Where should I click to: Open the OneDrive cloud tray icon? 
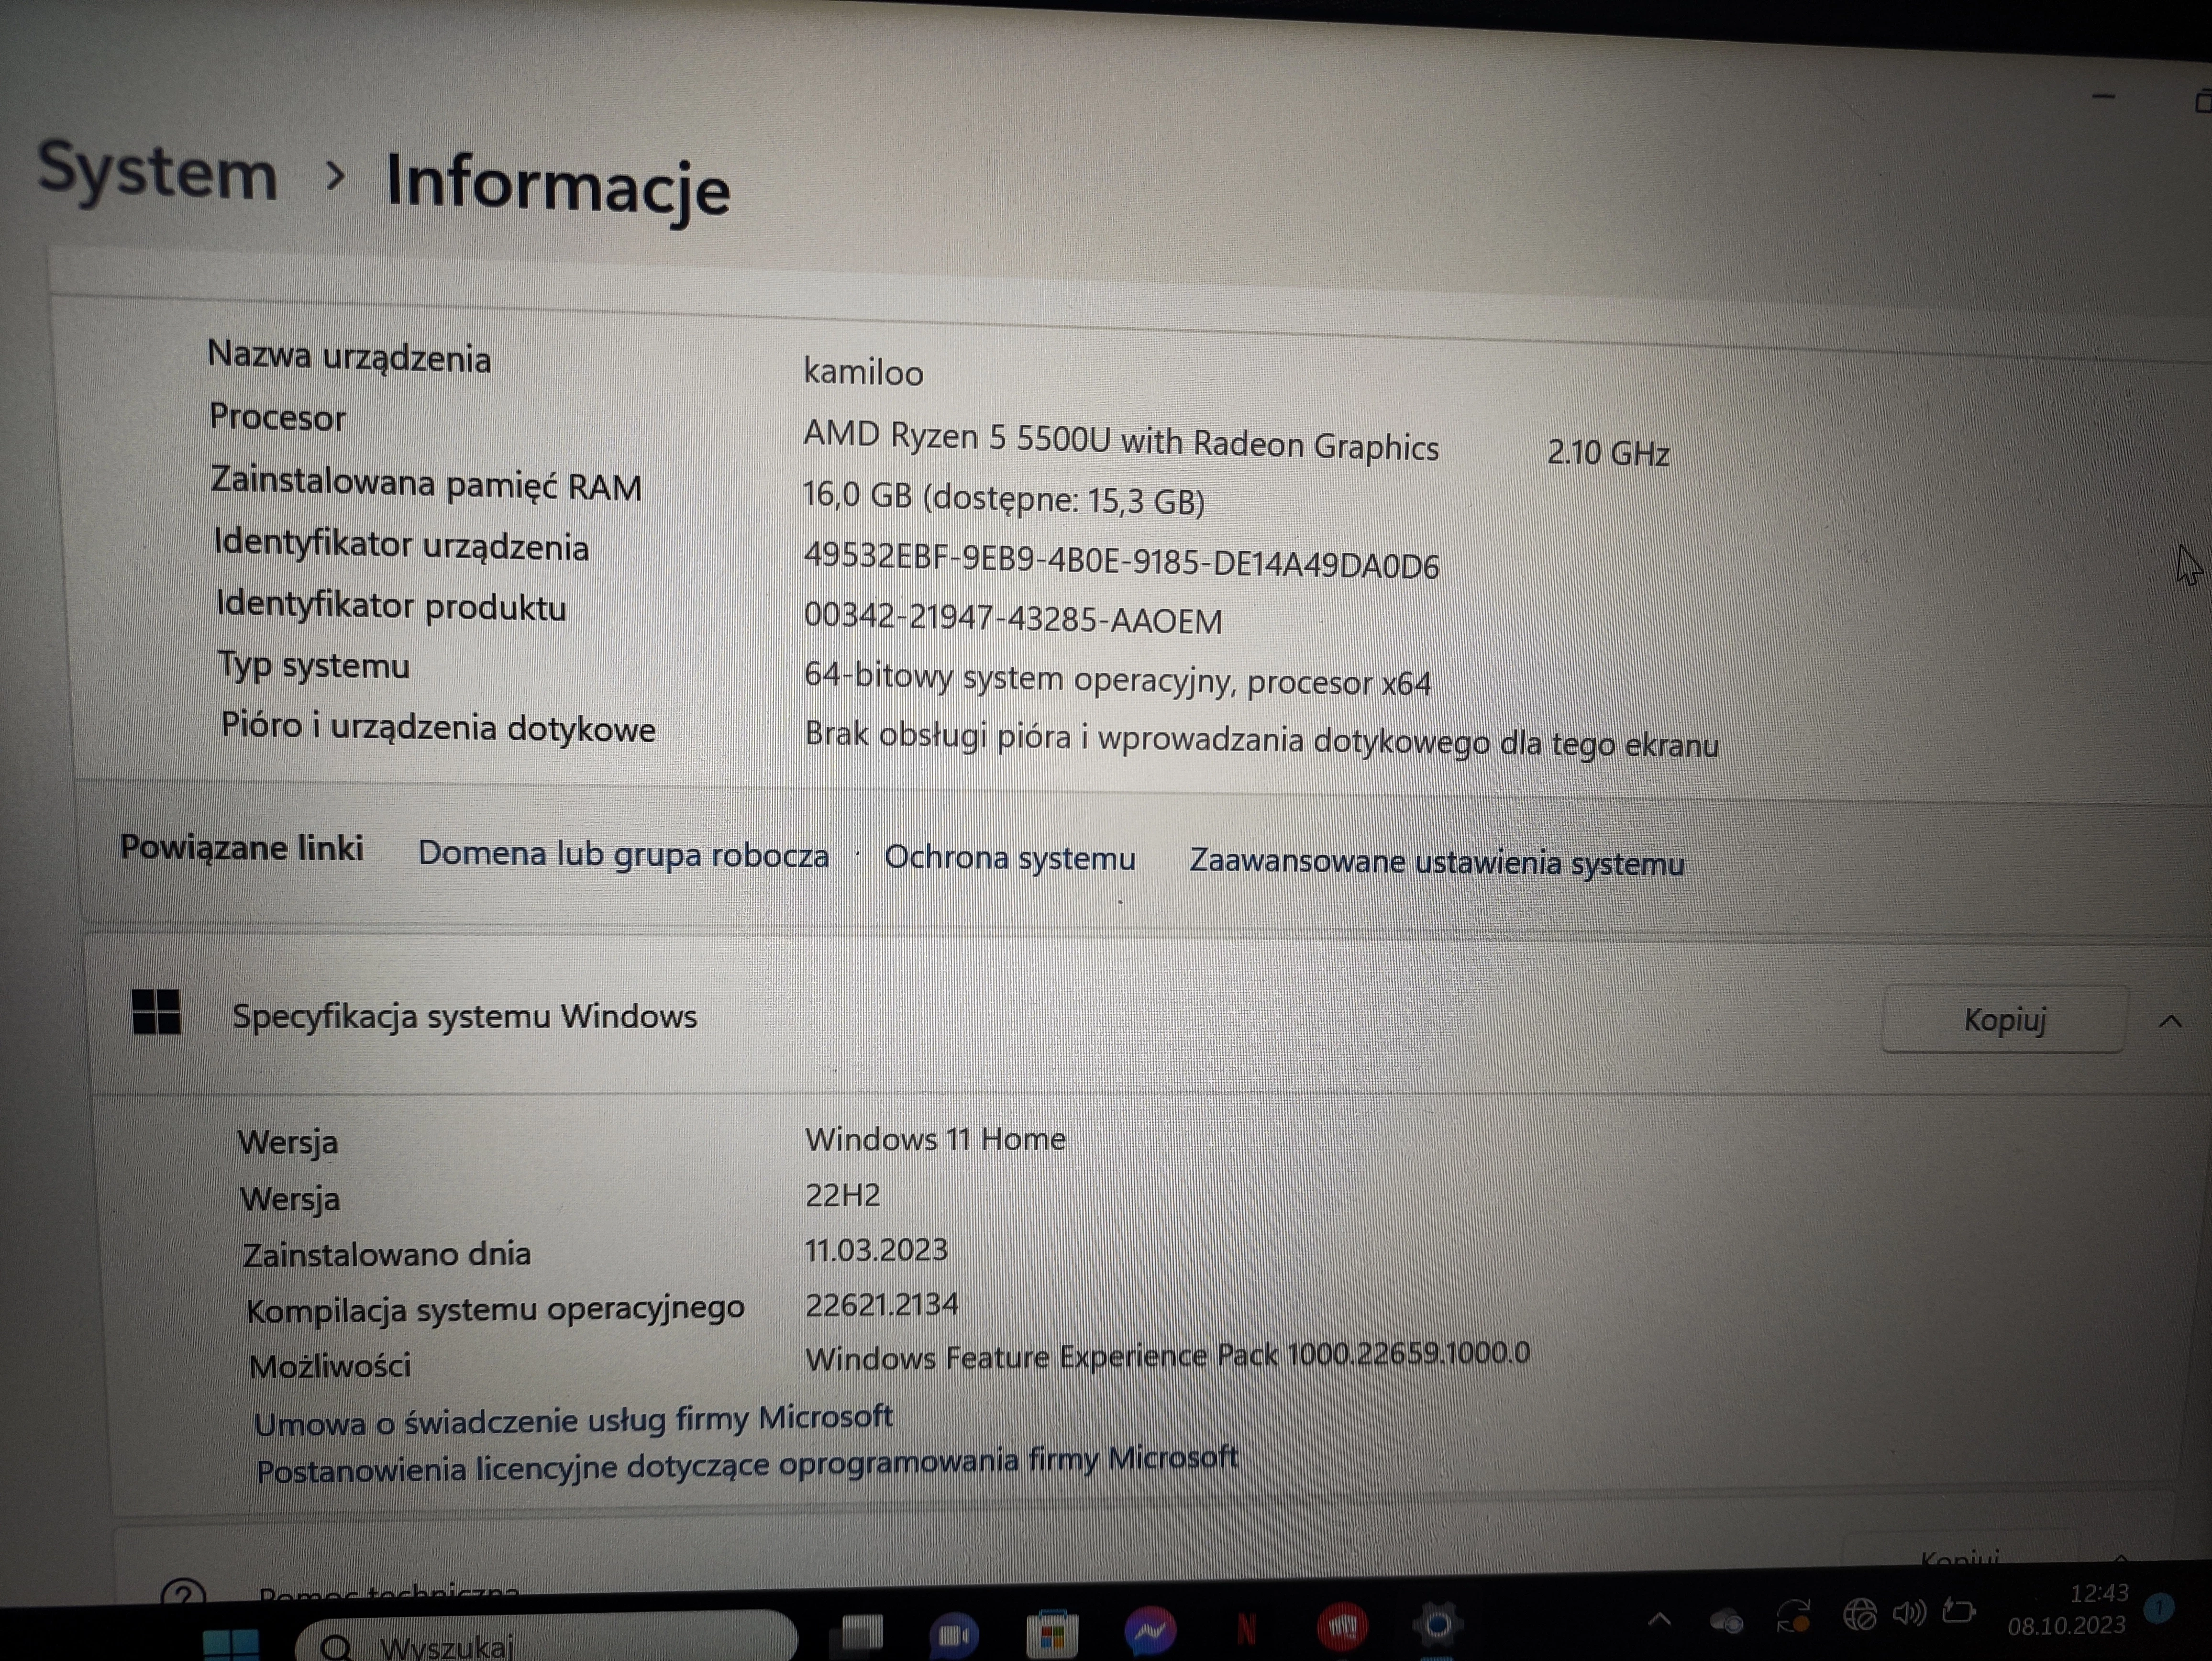click(1727, 1620)
